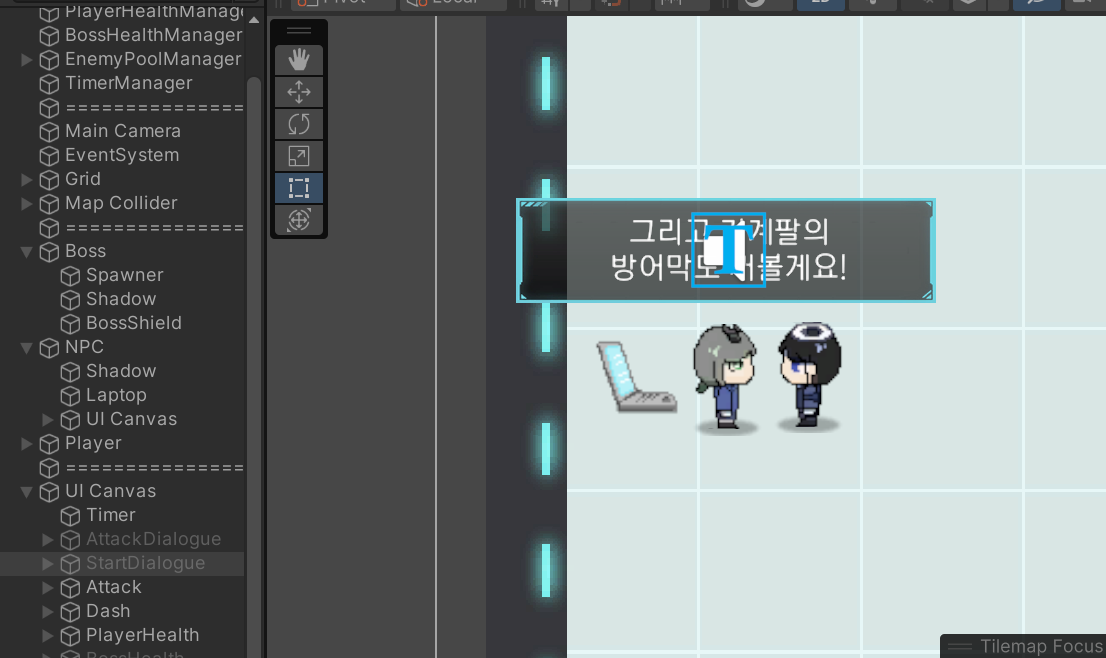This screenshot has width=1106, height=658.
Task: Click the cube icon beside Laptop
Action: tap(70, 396)
